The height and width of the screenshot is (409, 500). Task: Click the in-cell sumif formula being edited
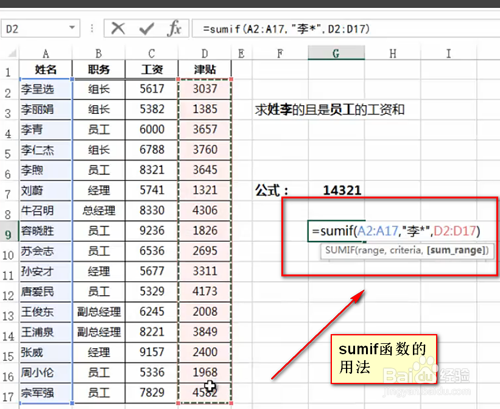click(x=396, y=231)
